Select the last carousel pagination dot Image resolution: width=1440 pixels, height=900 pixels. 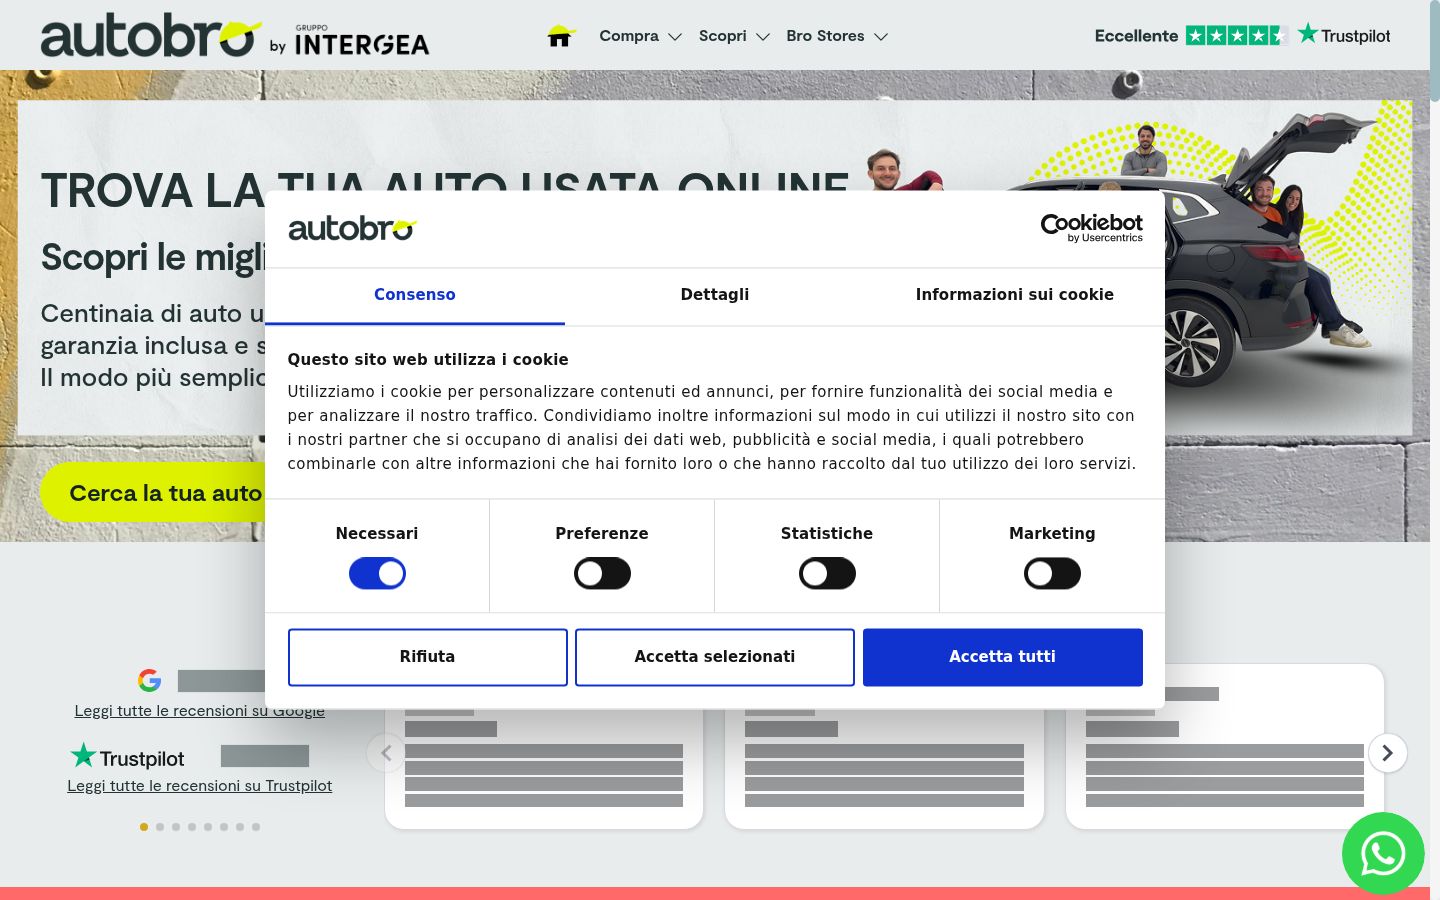[x=256, y=827]
